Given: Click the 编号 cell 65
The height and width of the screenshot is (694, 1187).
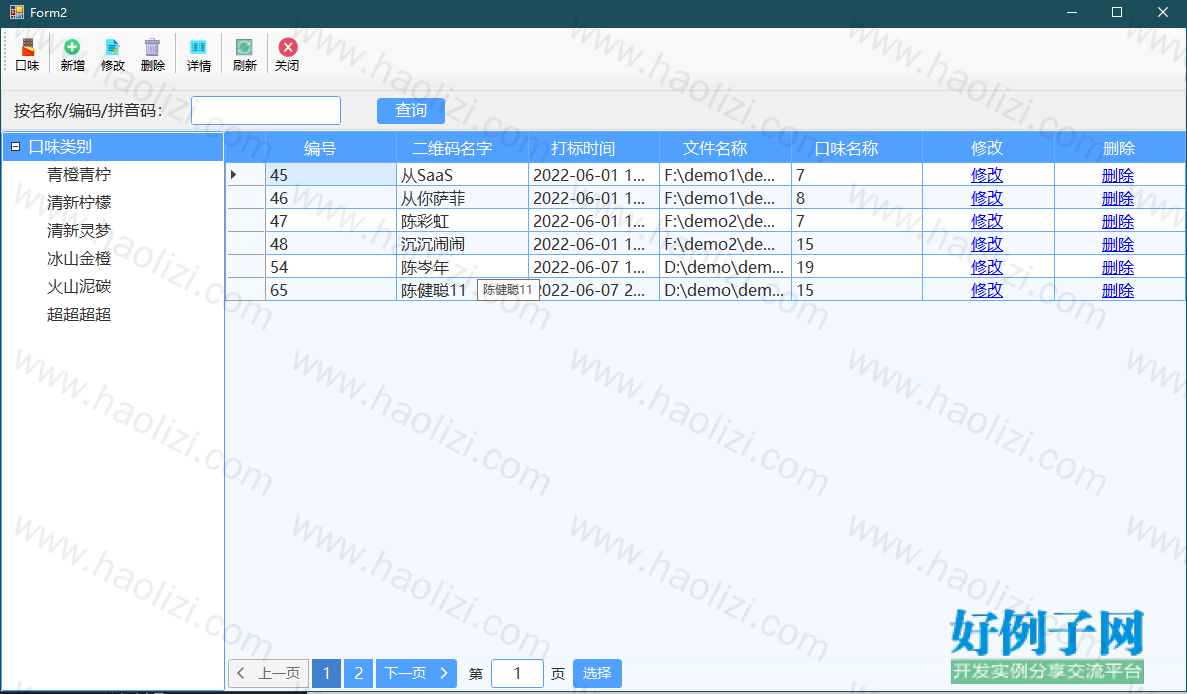Looking at the screenshot, I should (331, 290).
